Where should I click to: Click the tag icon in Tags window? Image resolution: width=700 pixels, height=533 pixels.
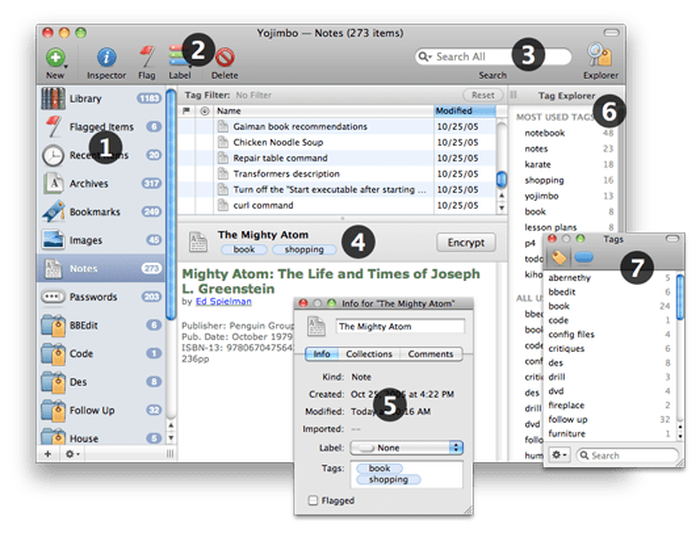tap(558, 258)
